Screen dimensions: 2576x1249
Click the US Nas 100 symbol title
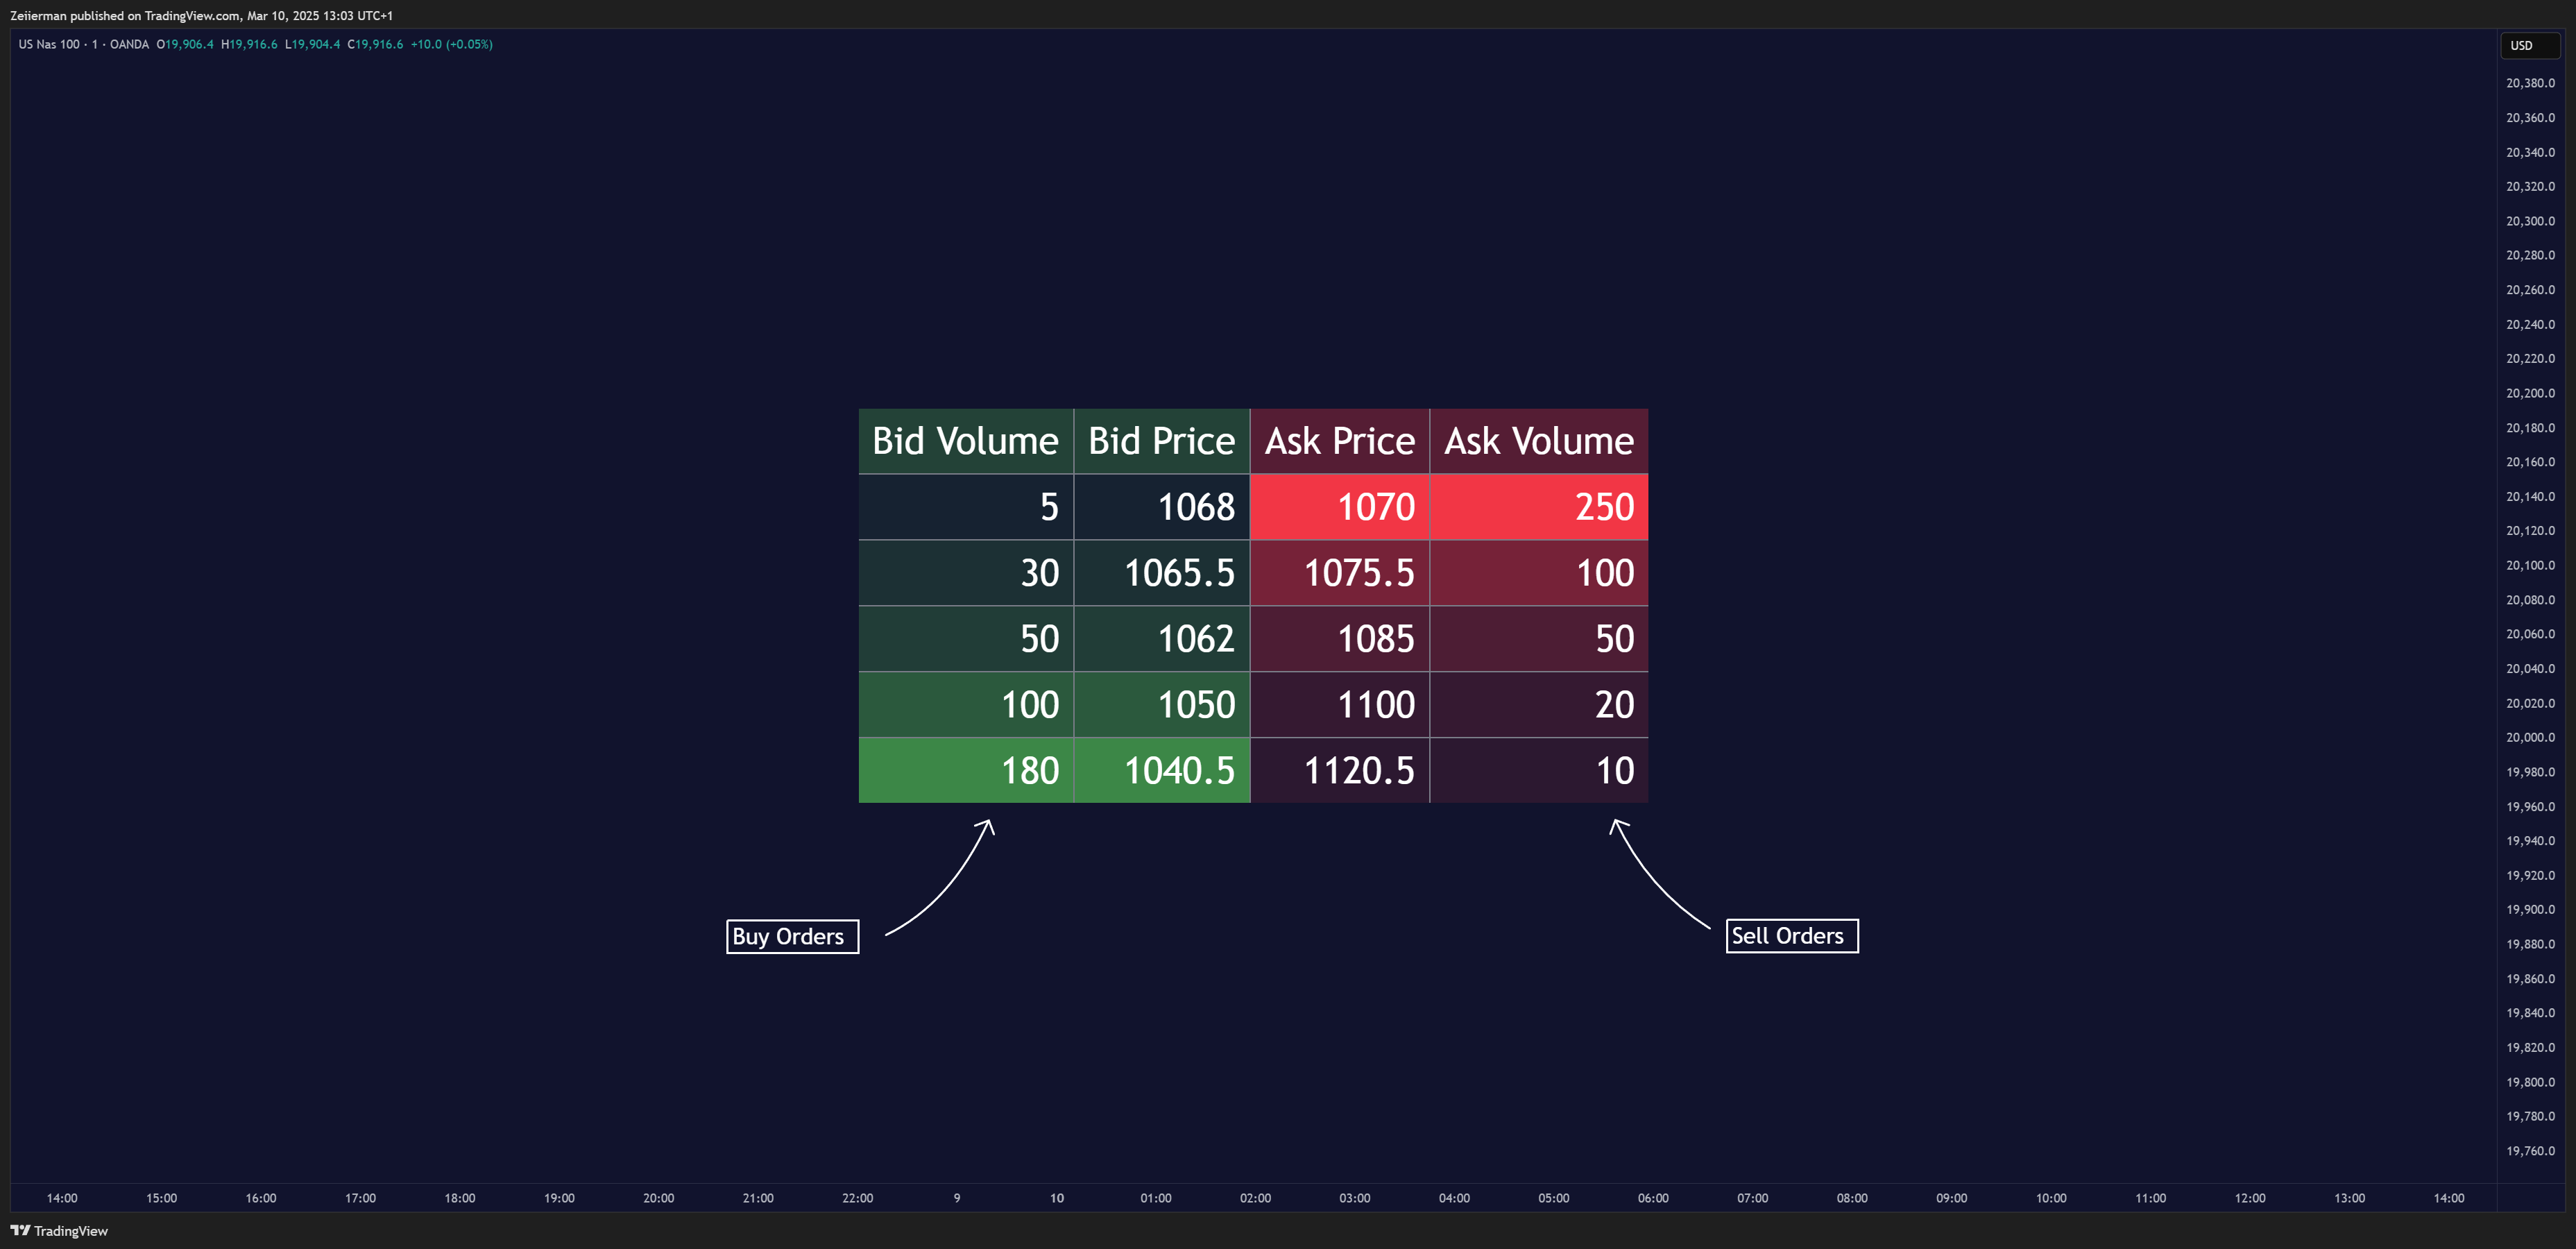click(x=49, y=44)
